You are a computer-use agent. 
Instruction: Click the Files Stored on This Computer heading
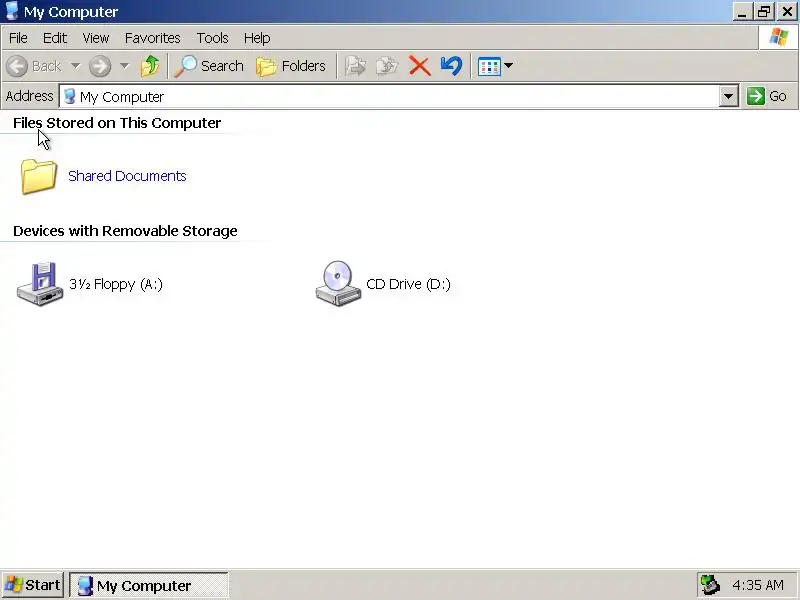coord(117,123)
